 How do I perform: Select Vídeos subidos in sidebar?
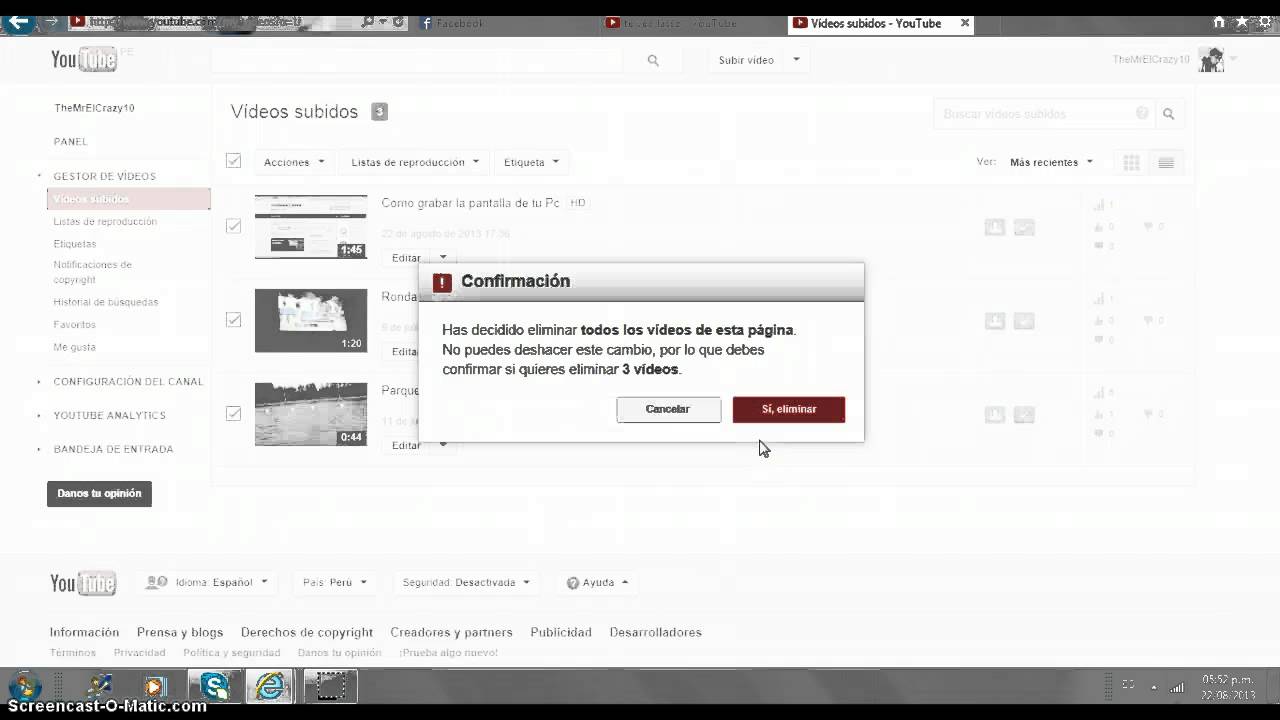coord(128,199)
